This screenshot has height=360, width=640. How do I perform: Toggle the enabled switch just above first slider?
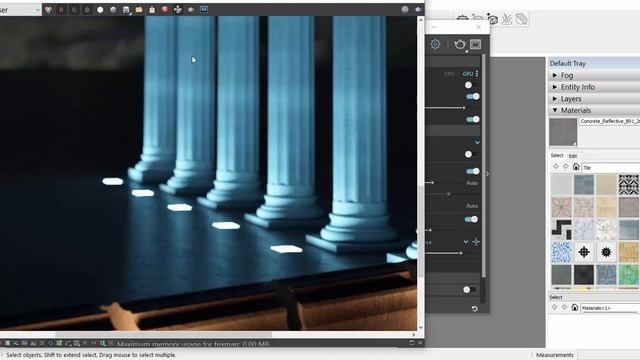[473, 96]
